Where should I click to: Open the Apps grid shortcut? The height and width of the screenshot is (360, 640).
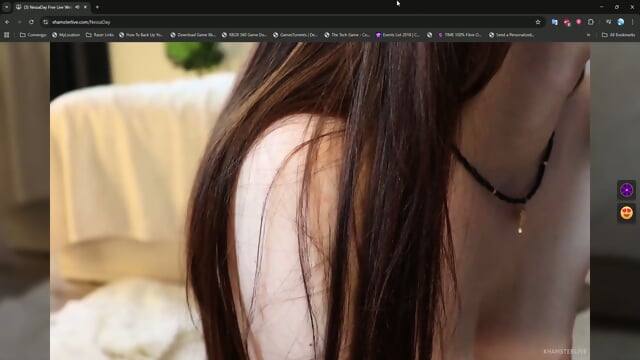tap(7, 35)
